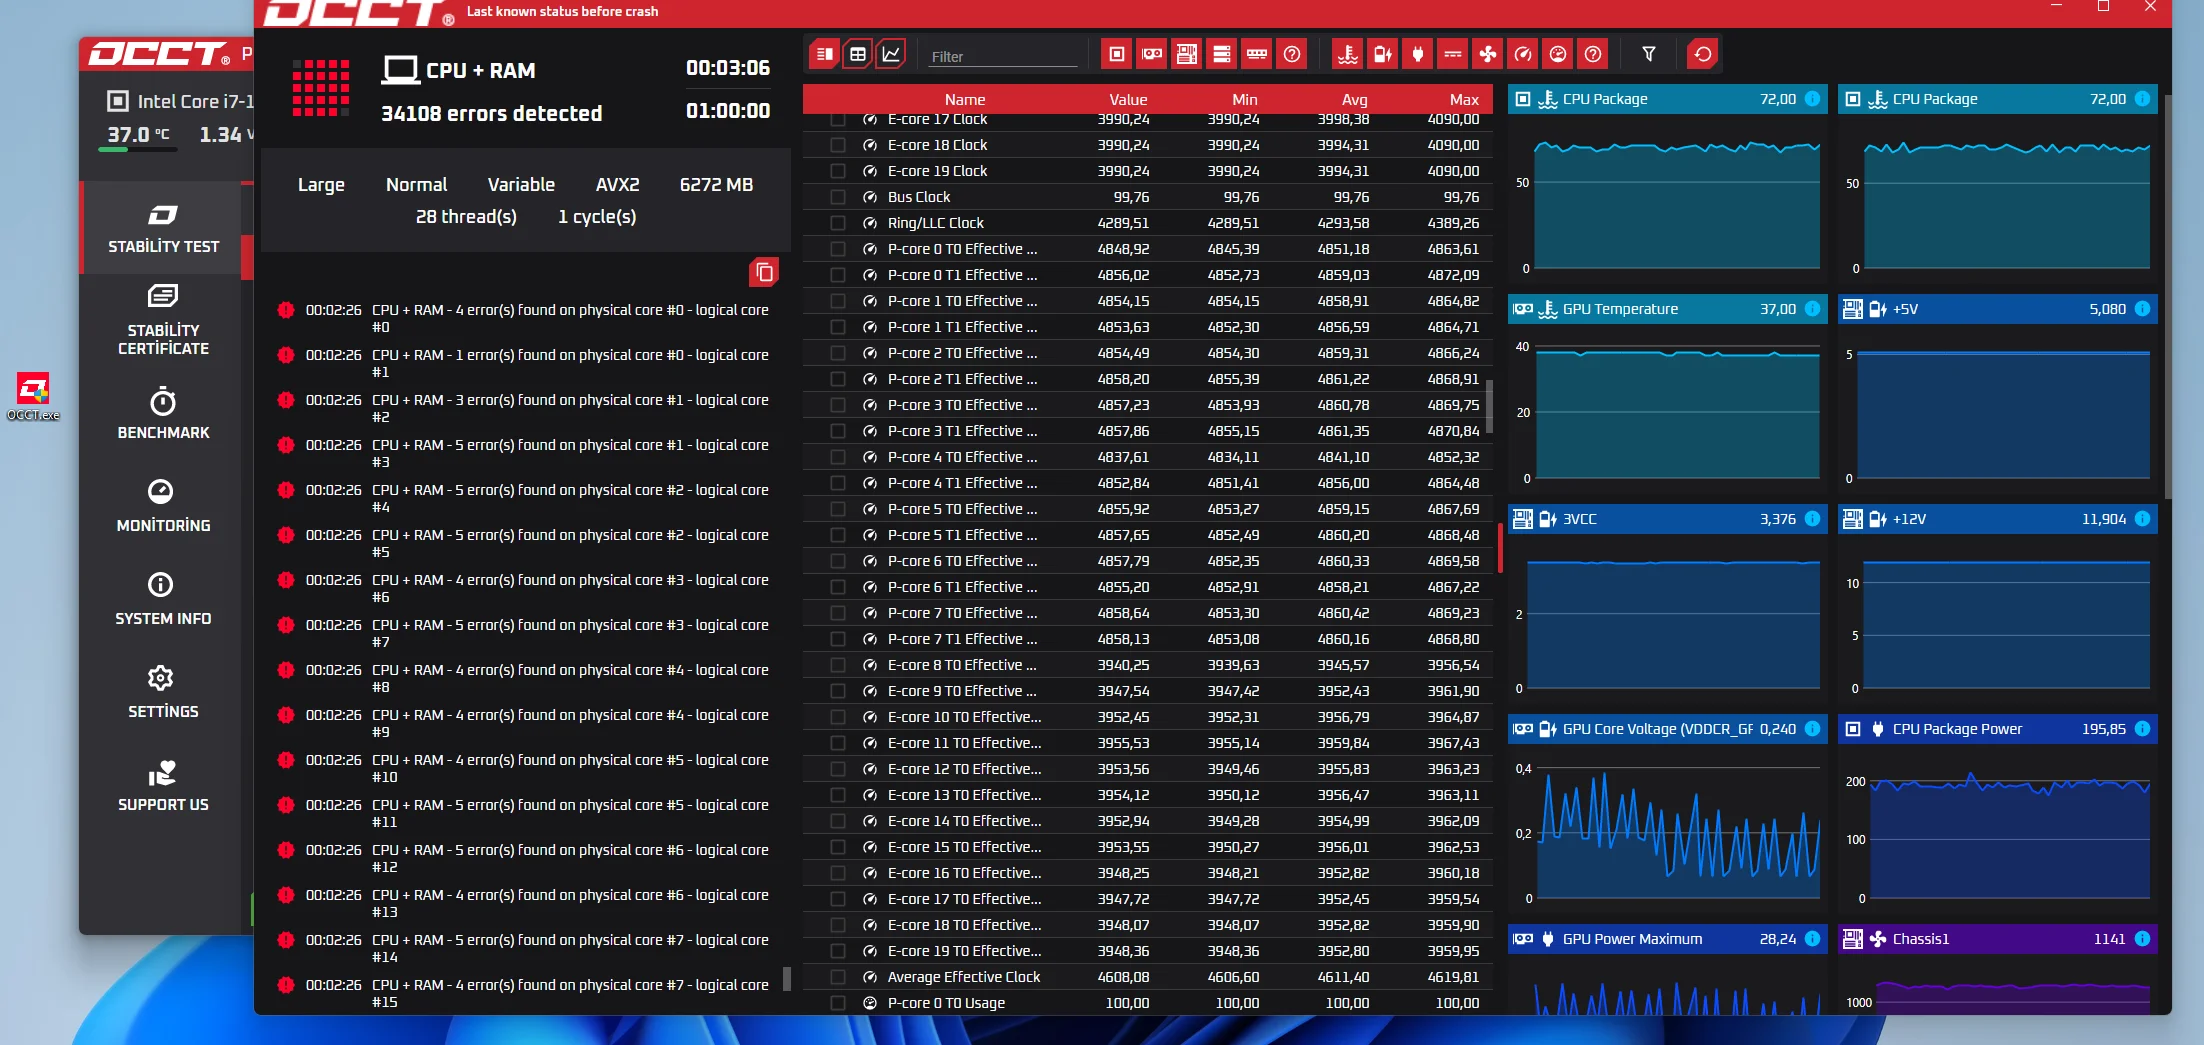Click the AVX2 instruction set label

pos(617,184)
